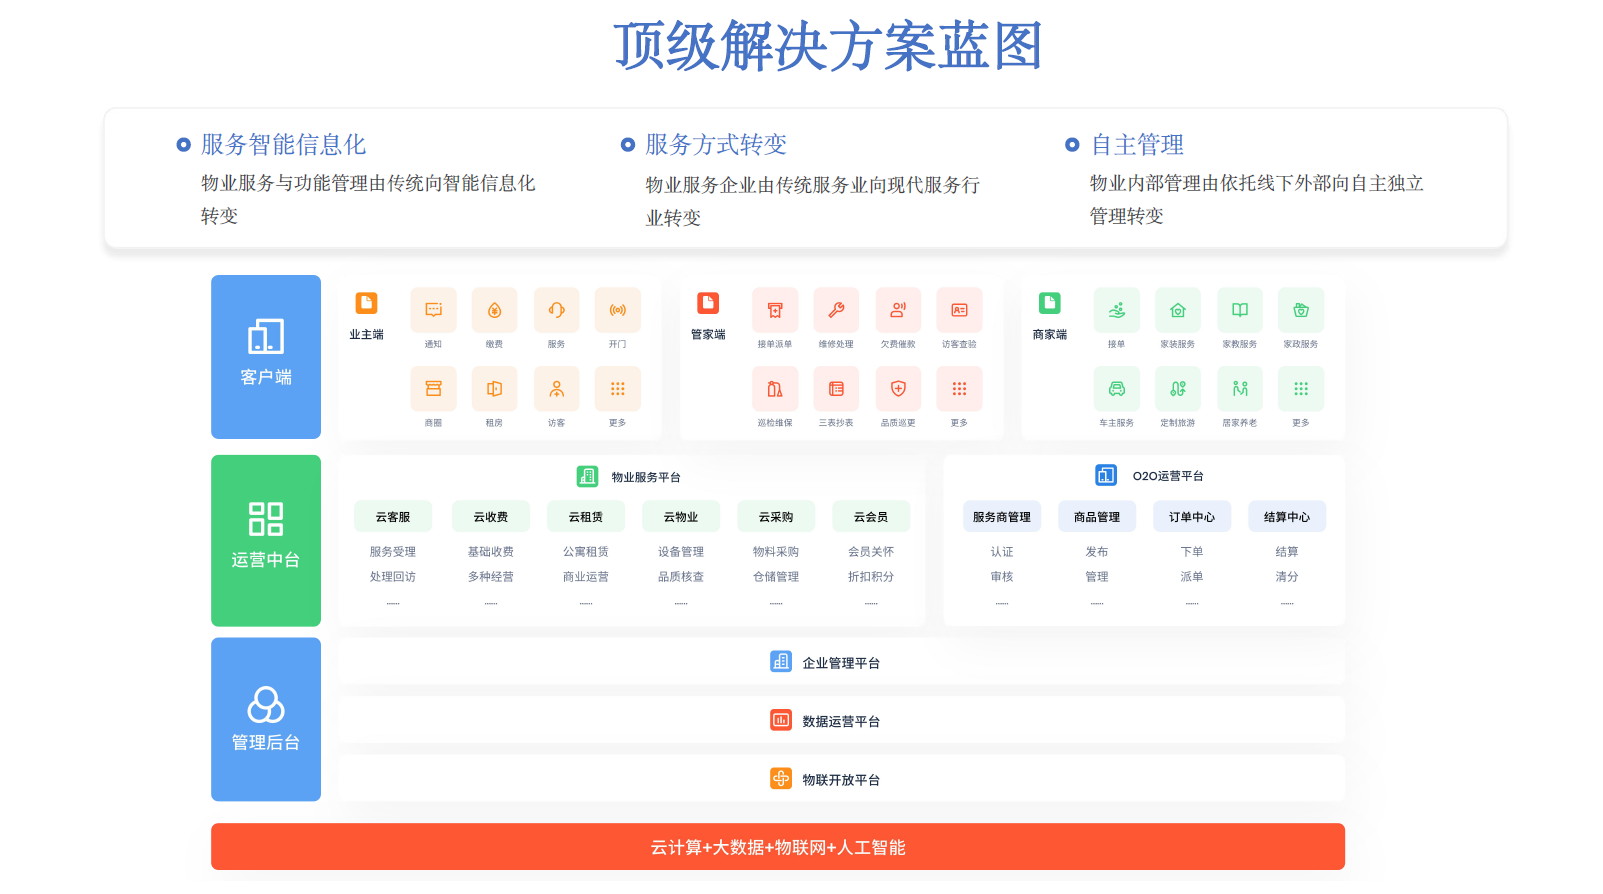Select the blue 客户端 panel

point(266,357)
